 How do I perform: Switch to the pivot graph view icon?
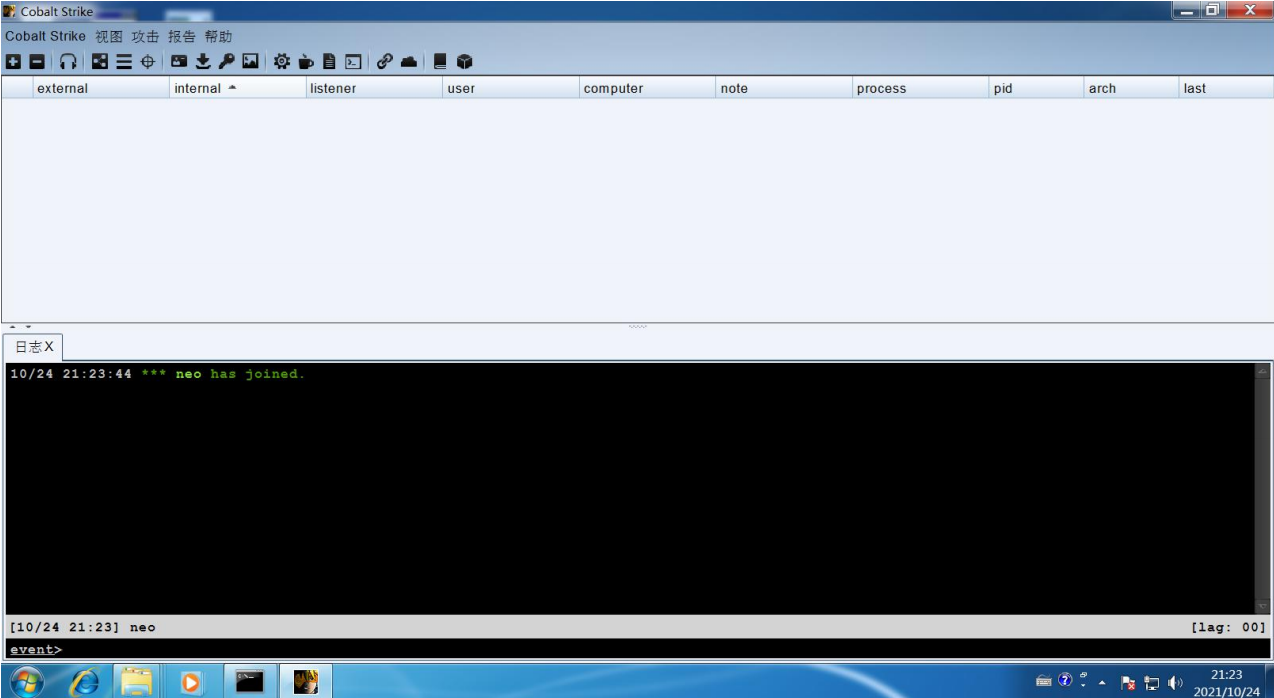[100, 62]
